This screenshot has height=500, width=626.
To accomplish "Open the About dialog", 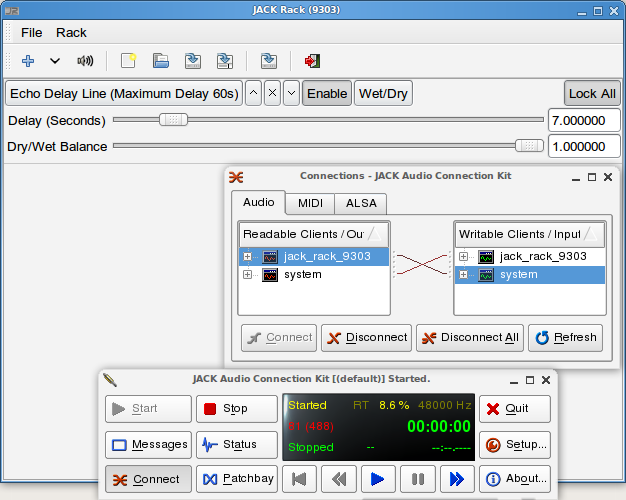I will click(515, 479).
